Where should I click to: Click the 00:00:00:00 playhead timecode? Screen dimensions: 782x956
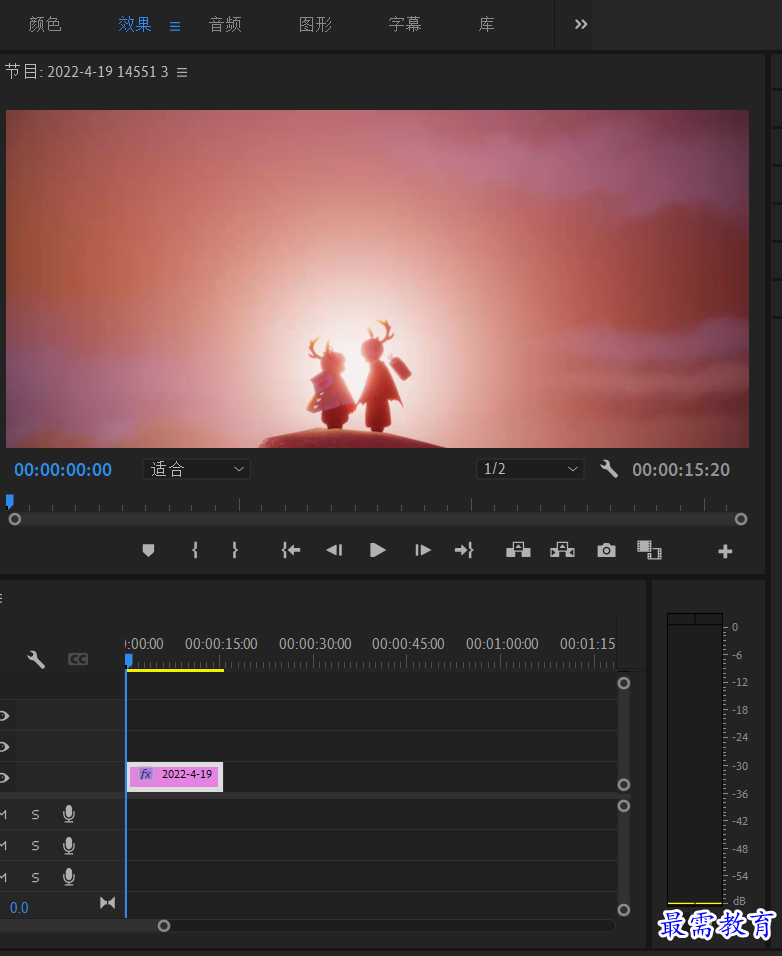tap(63, 469)
